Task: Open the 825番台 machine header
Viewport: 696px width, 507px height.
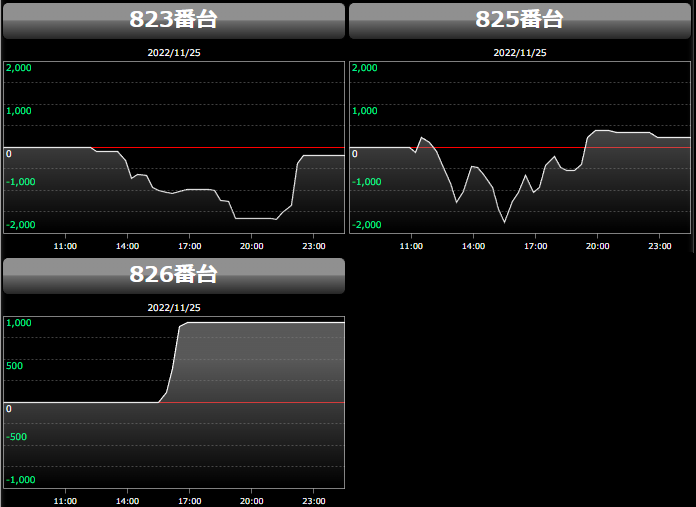Action: [519, 20]
